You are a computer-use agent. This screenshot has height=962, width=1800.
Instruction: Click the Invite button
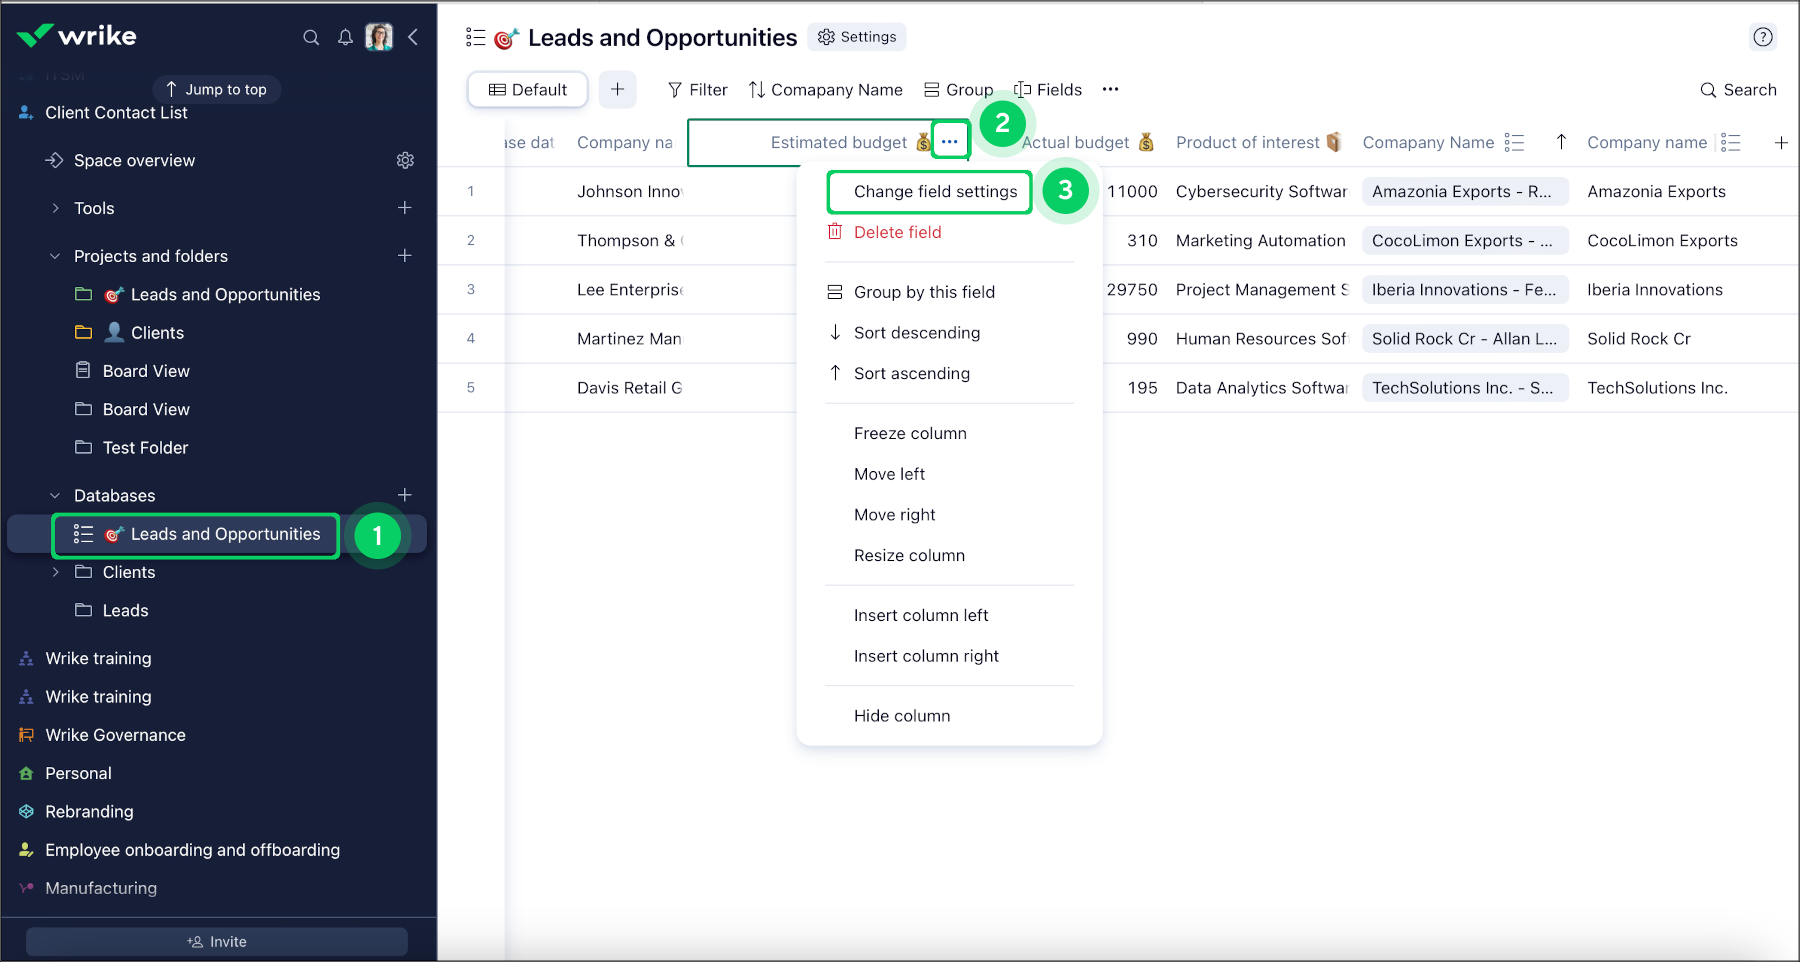217,942
